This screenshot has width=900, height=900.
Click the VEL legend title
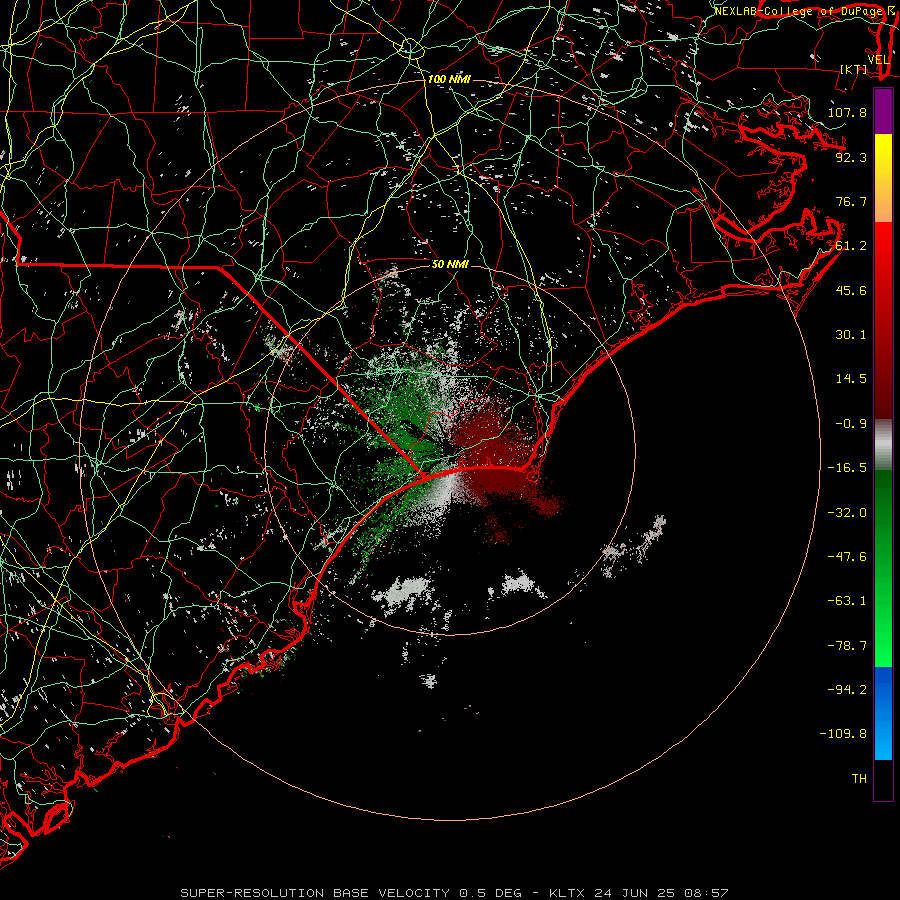(878, 60)
